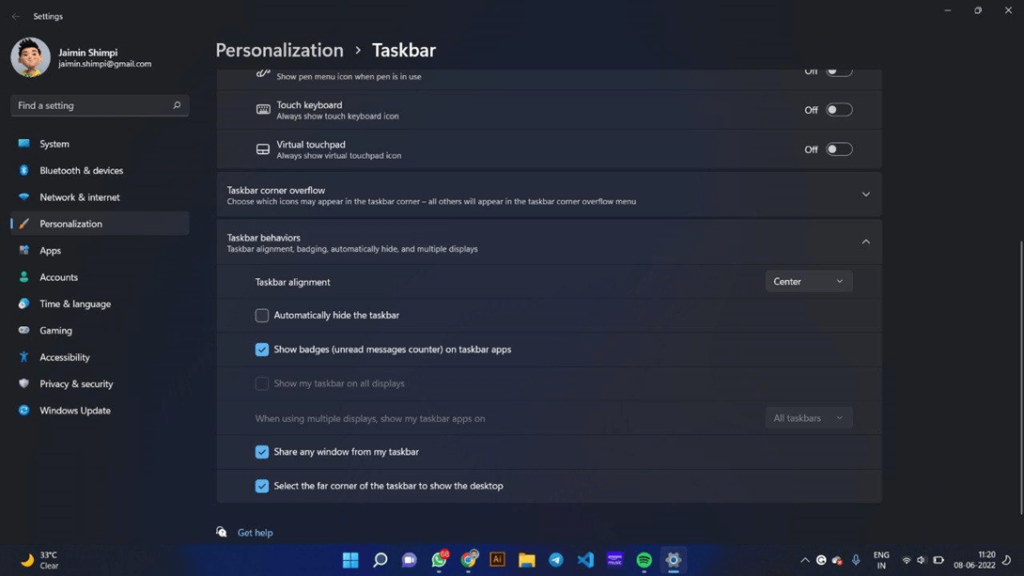Click the Get help link
Viewport: 1024px width, 576px height.
coord(255,533)
